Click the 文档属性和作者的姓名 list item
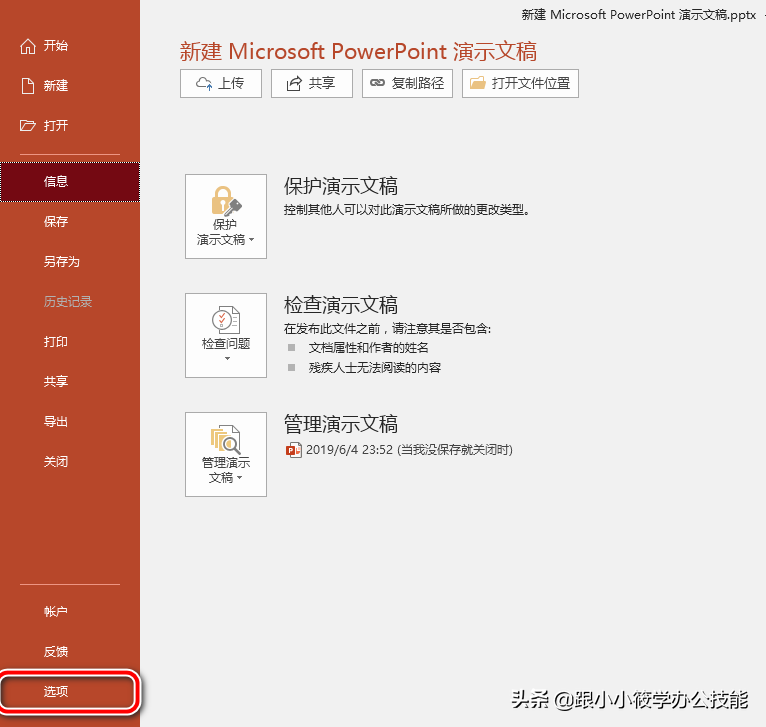Screen dimensions: 766x727 click(x=368, y=348)
